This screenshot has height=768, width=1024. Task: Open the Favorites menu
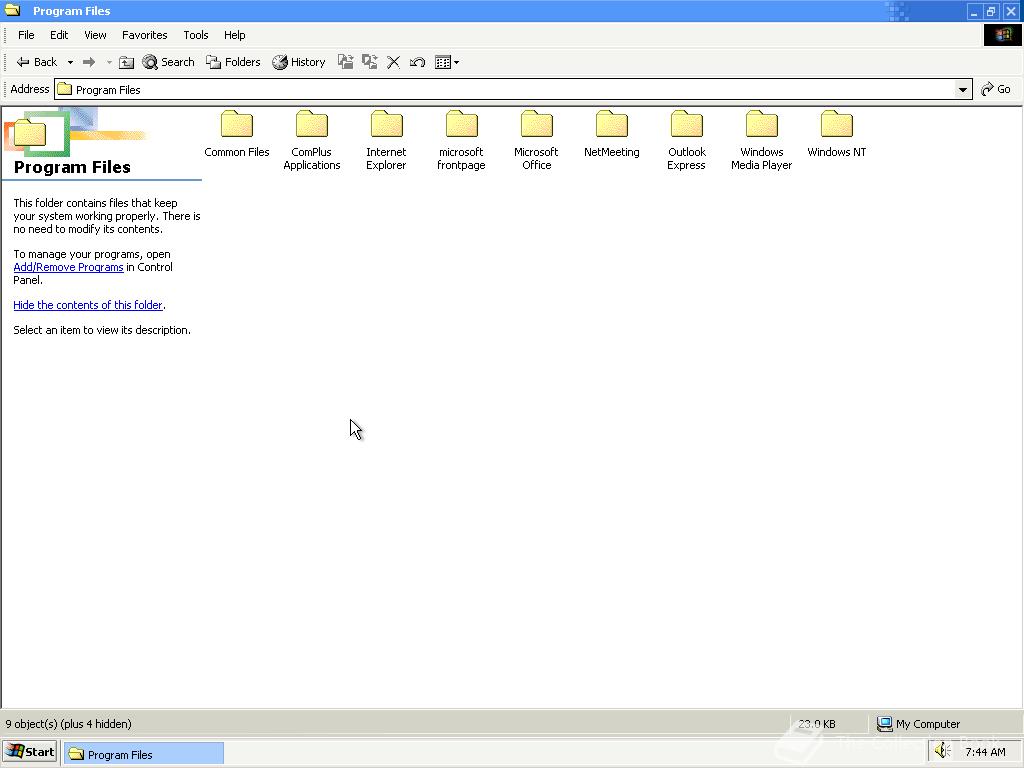144,35
